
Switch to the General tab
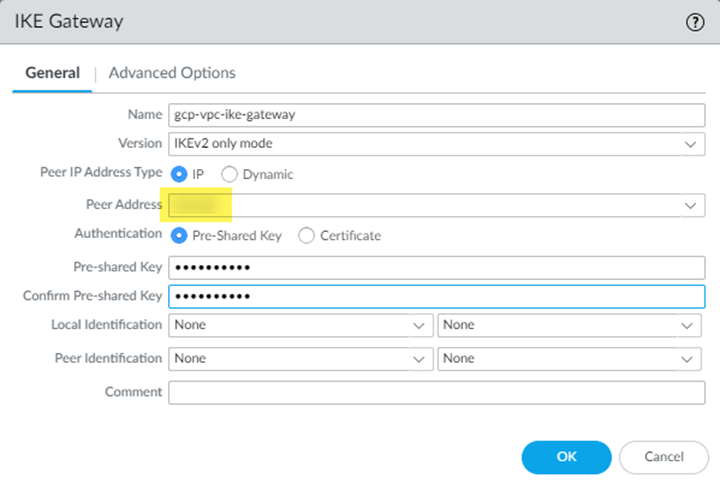[52, 73]
